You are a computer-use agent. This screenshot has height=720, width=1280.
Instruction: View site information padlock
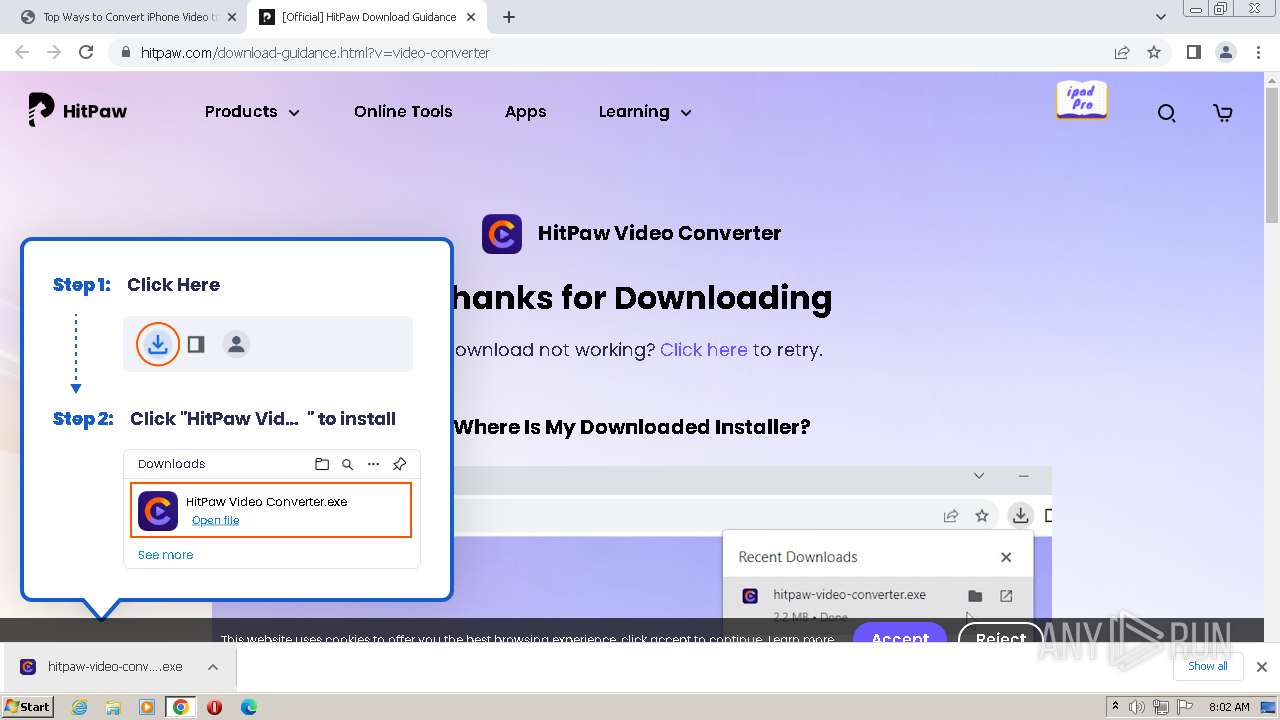[x=126, y=52]
